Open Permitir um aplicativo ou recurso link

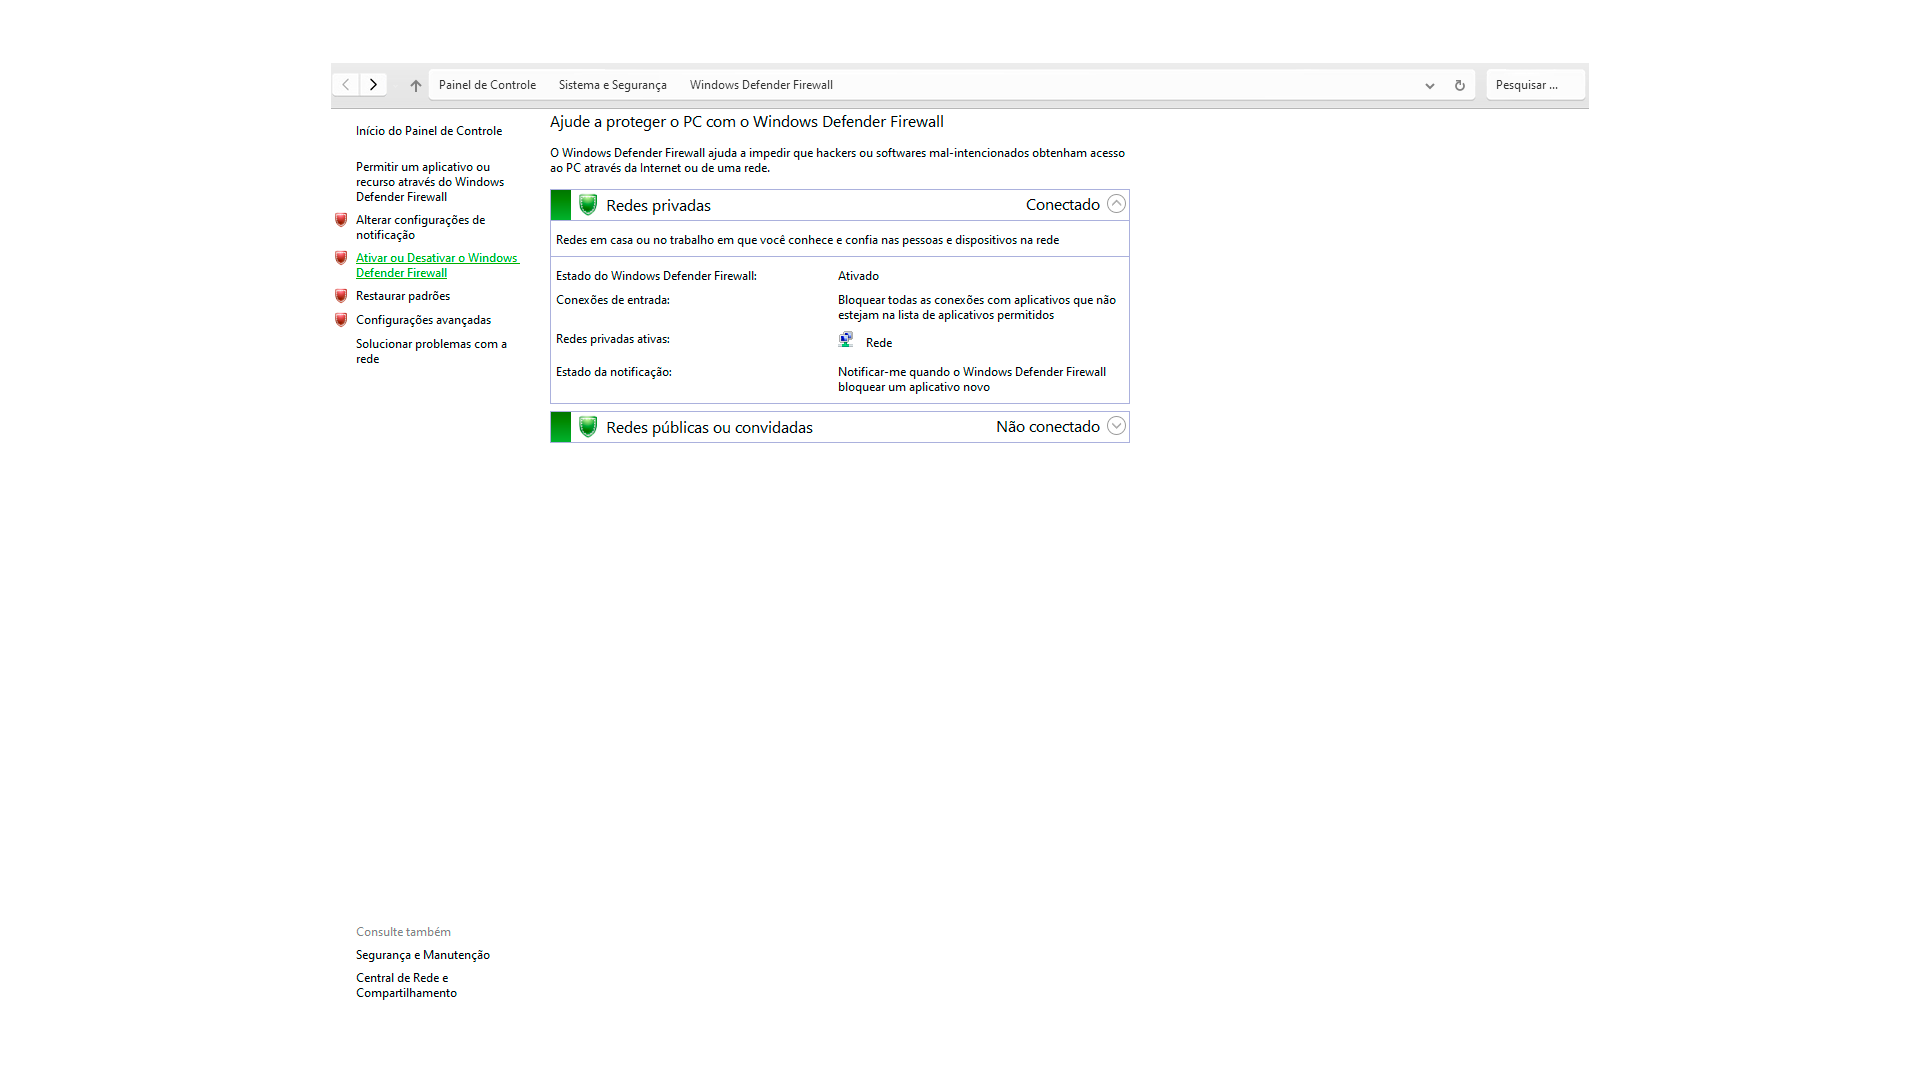(430, 182)
